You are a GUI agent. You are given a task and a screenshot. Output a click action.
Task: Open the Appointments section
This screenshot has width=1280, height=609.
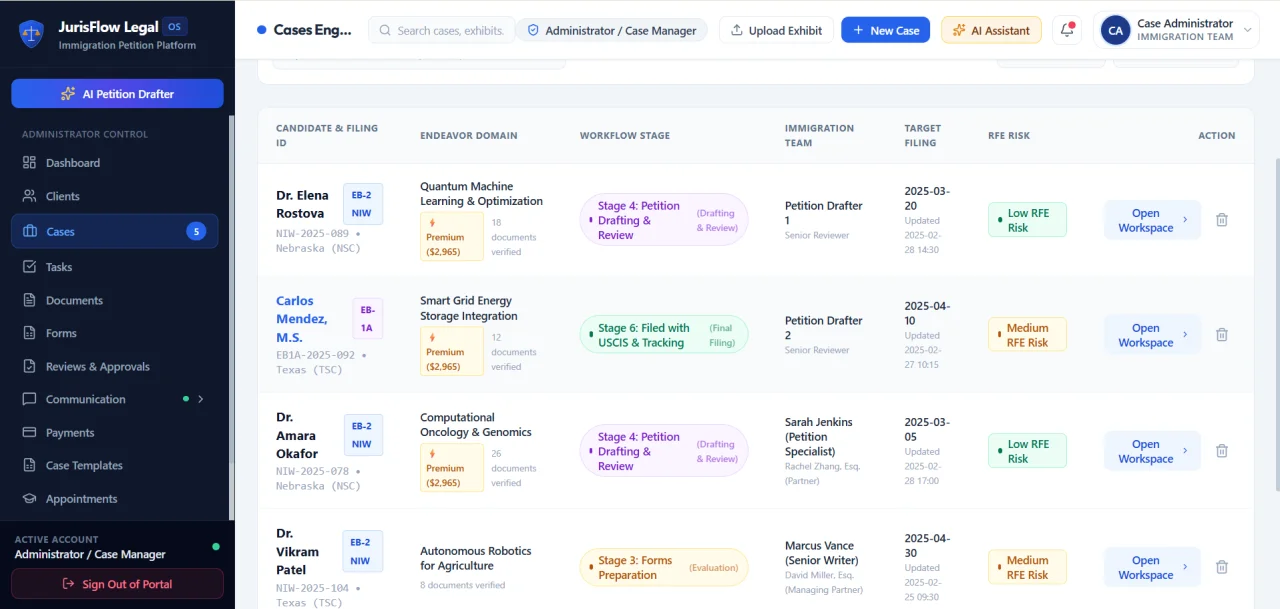click(x=115, y=498)
